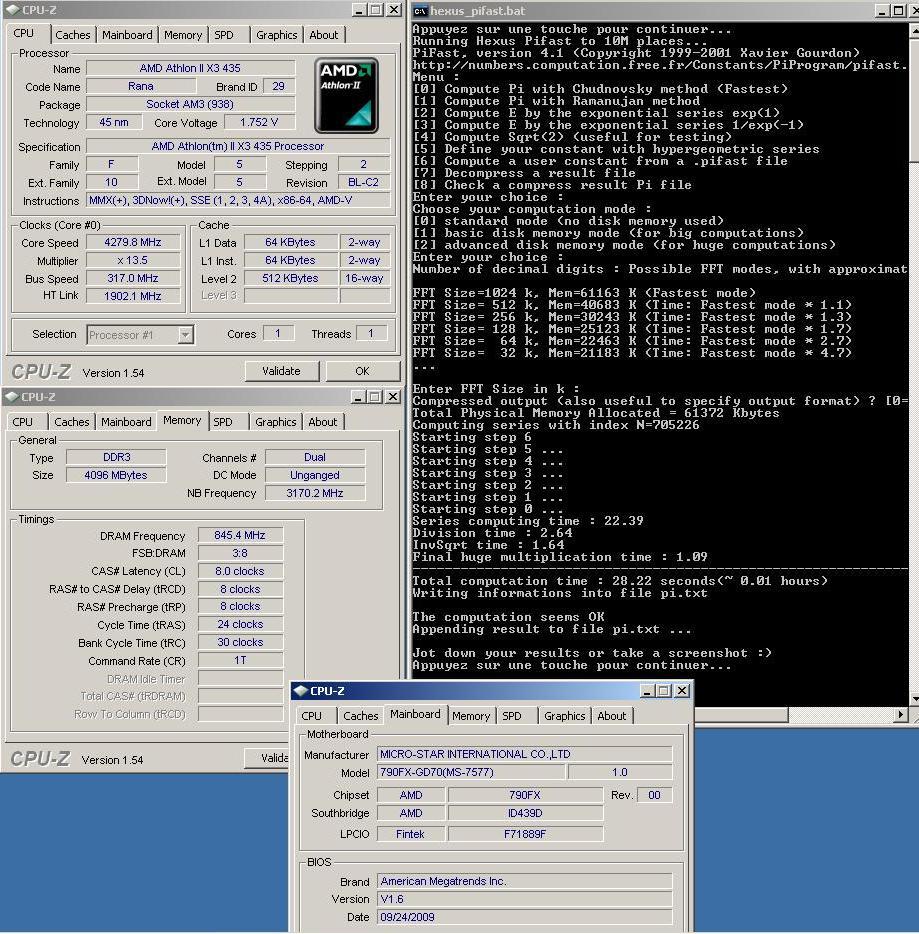This screenshot has height=934, width=919.
Task: Click the Southbridge value ID439D
Action: (525, 813)
